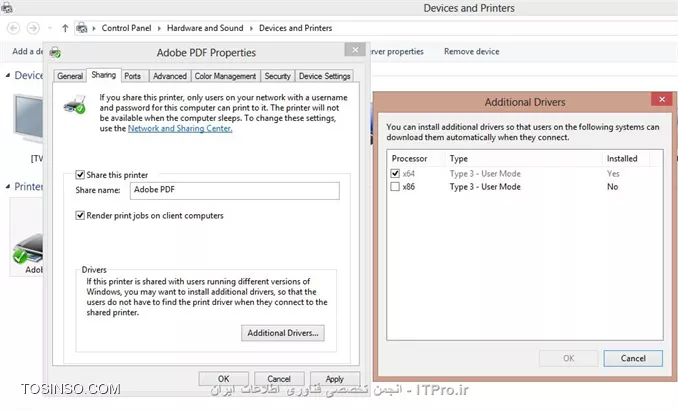Screen dimensions: 678x410
Task: Go back with the Explorer back arrow
Action: click(x=13, y=28)
